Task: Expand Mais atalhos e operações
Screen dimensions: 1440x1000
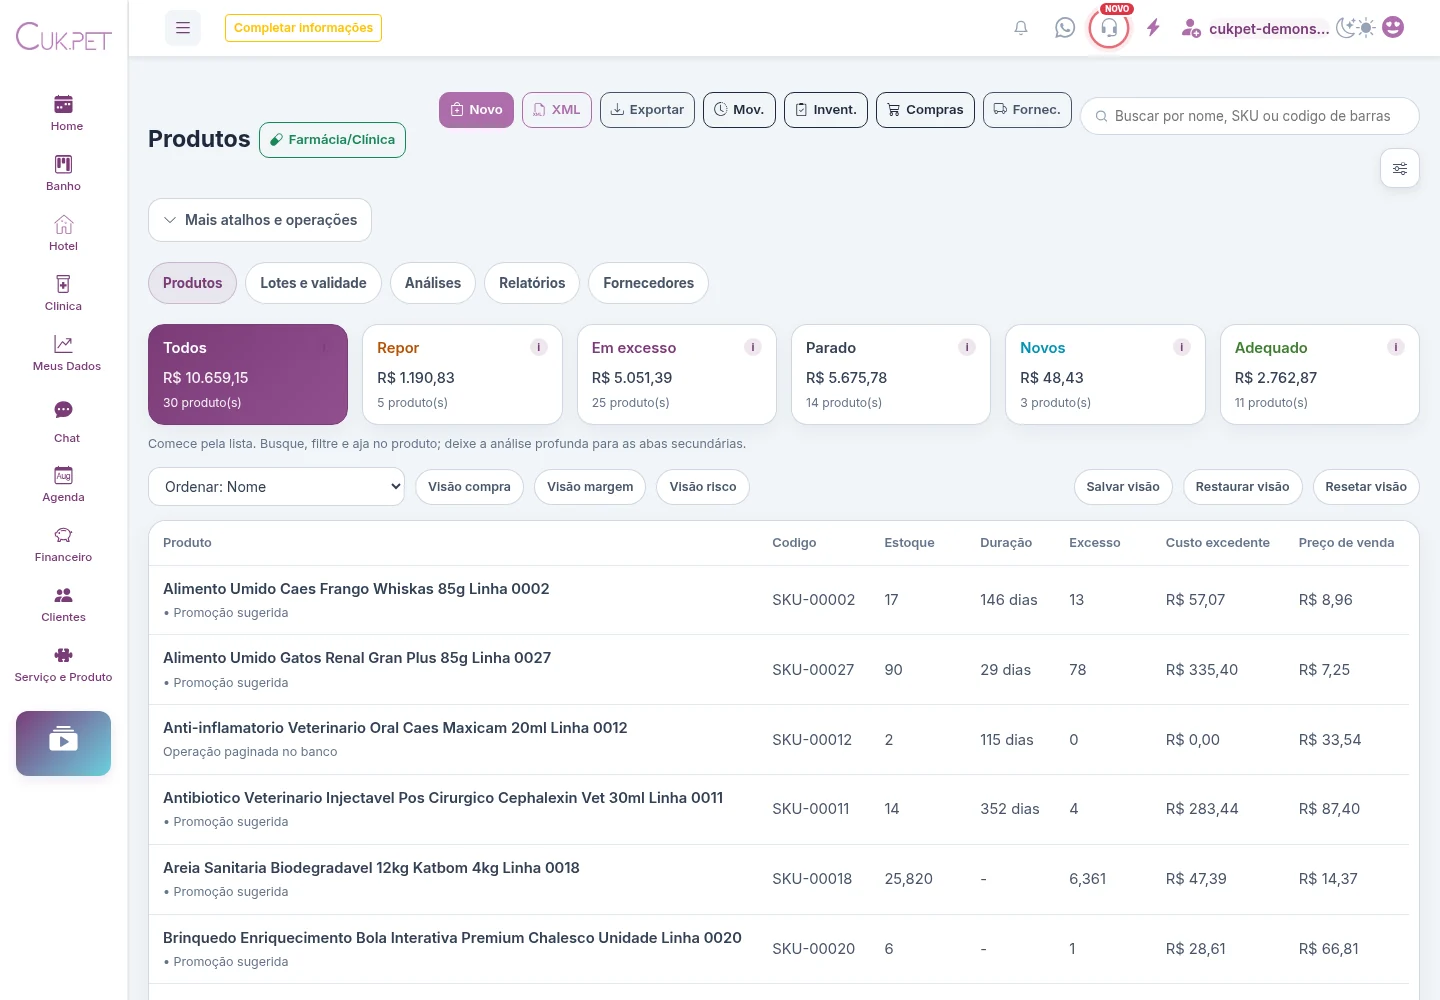Action: pos(260,220)
